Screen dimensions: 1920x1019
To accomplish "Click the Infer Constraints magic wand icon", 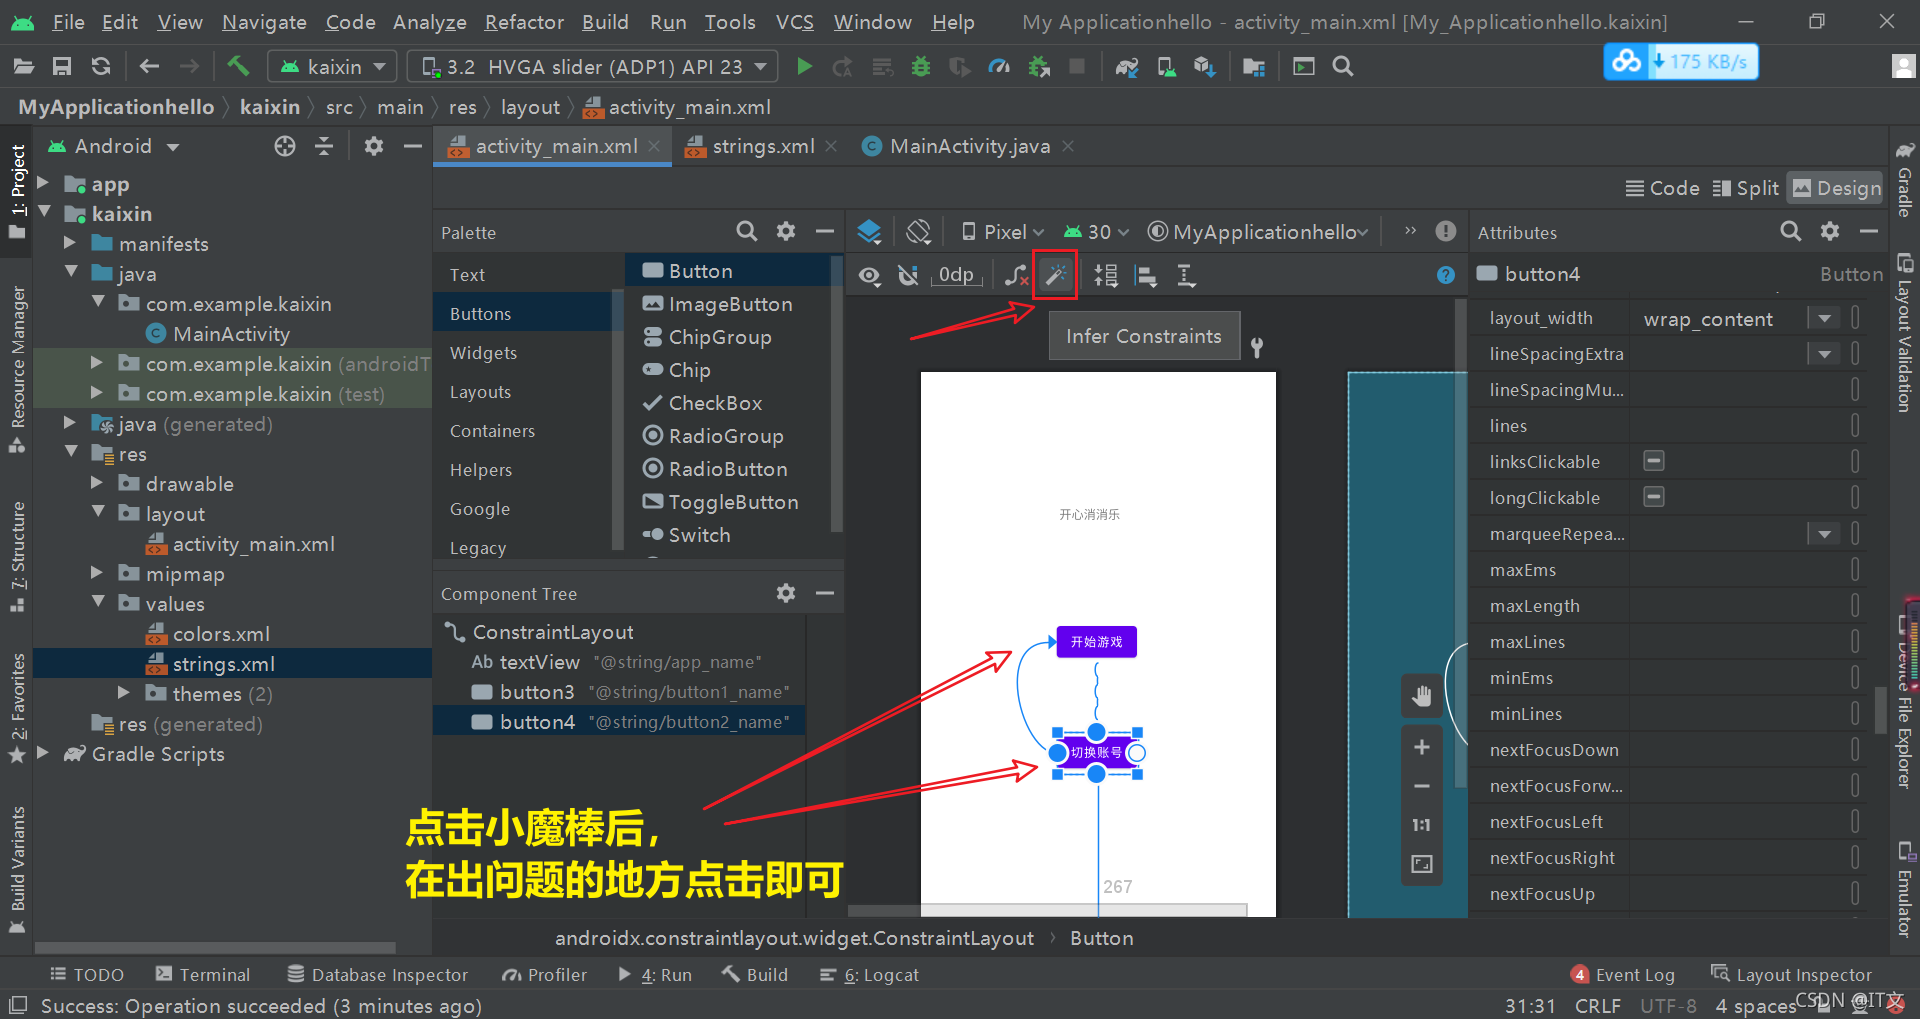I will click(x=1056, y=275).
